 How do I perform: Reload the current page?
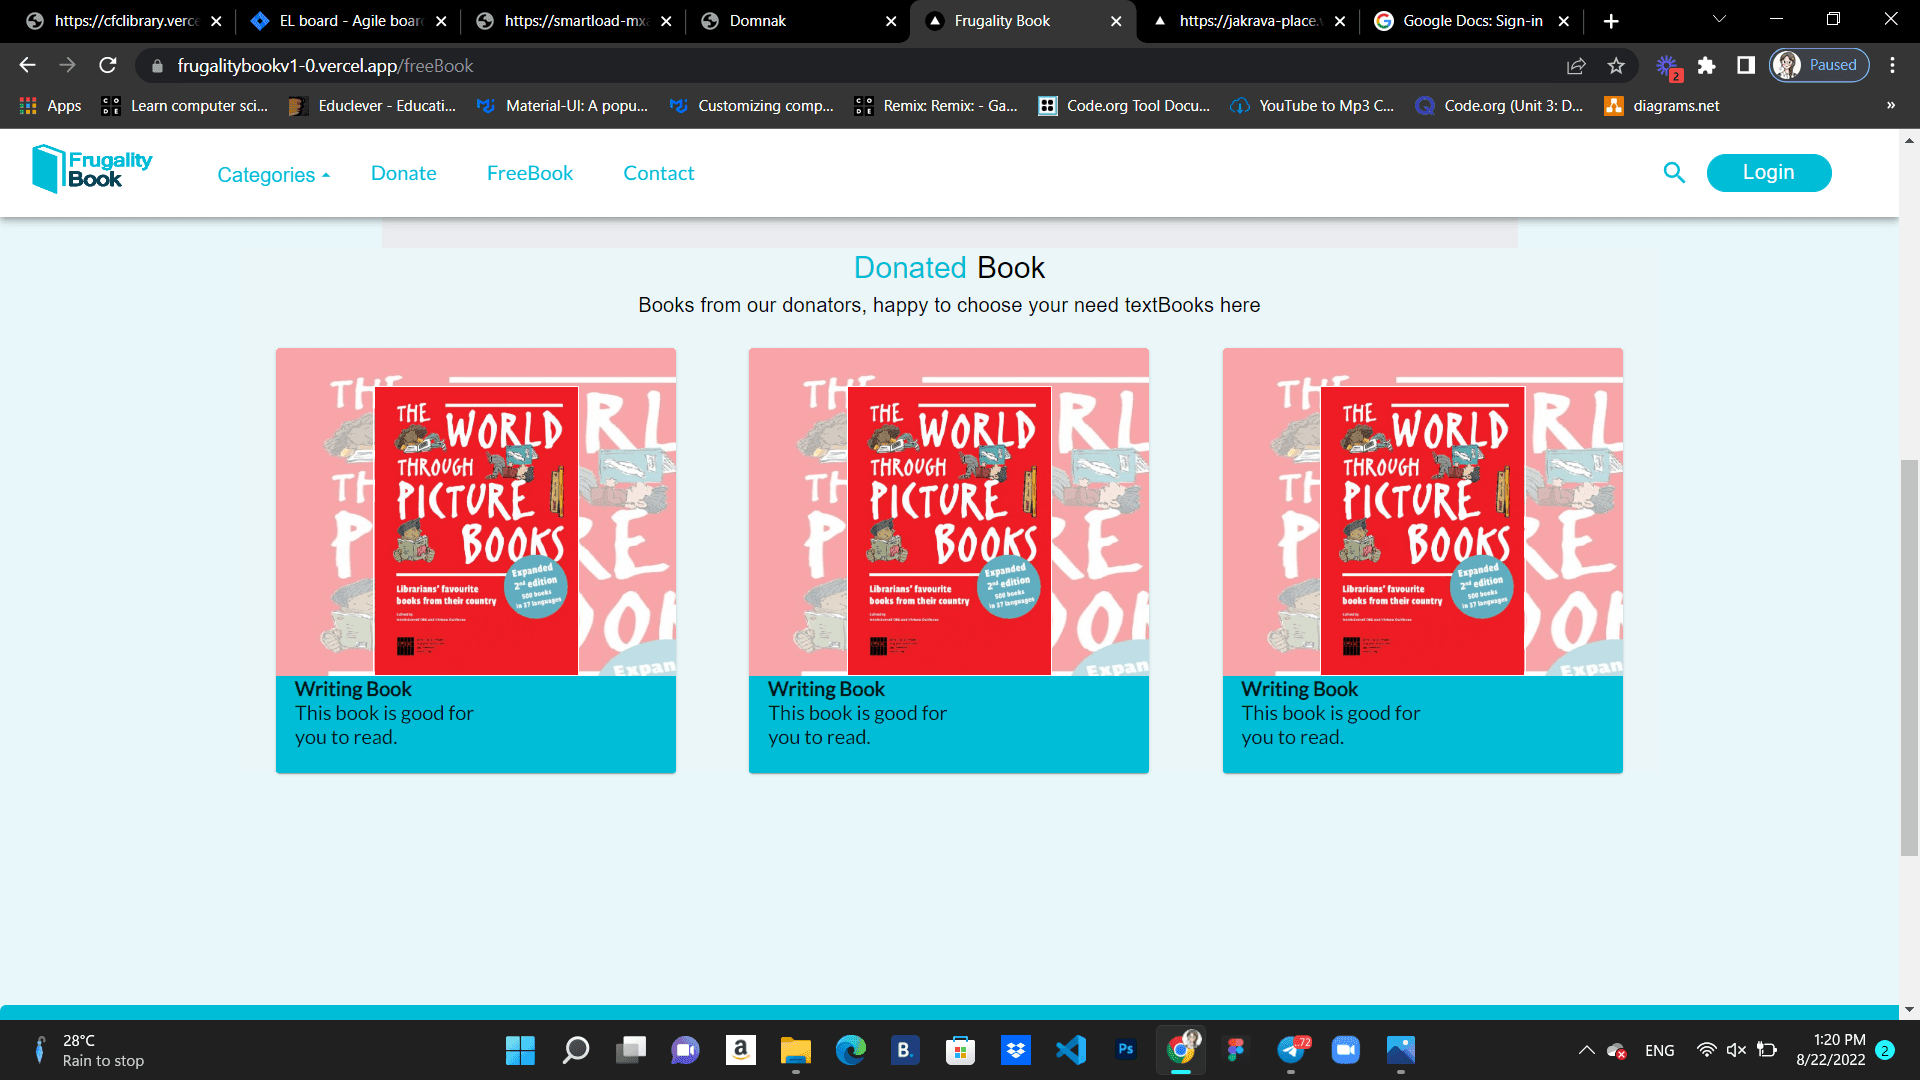coord(108,65)
